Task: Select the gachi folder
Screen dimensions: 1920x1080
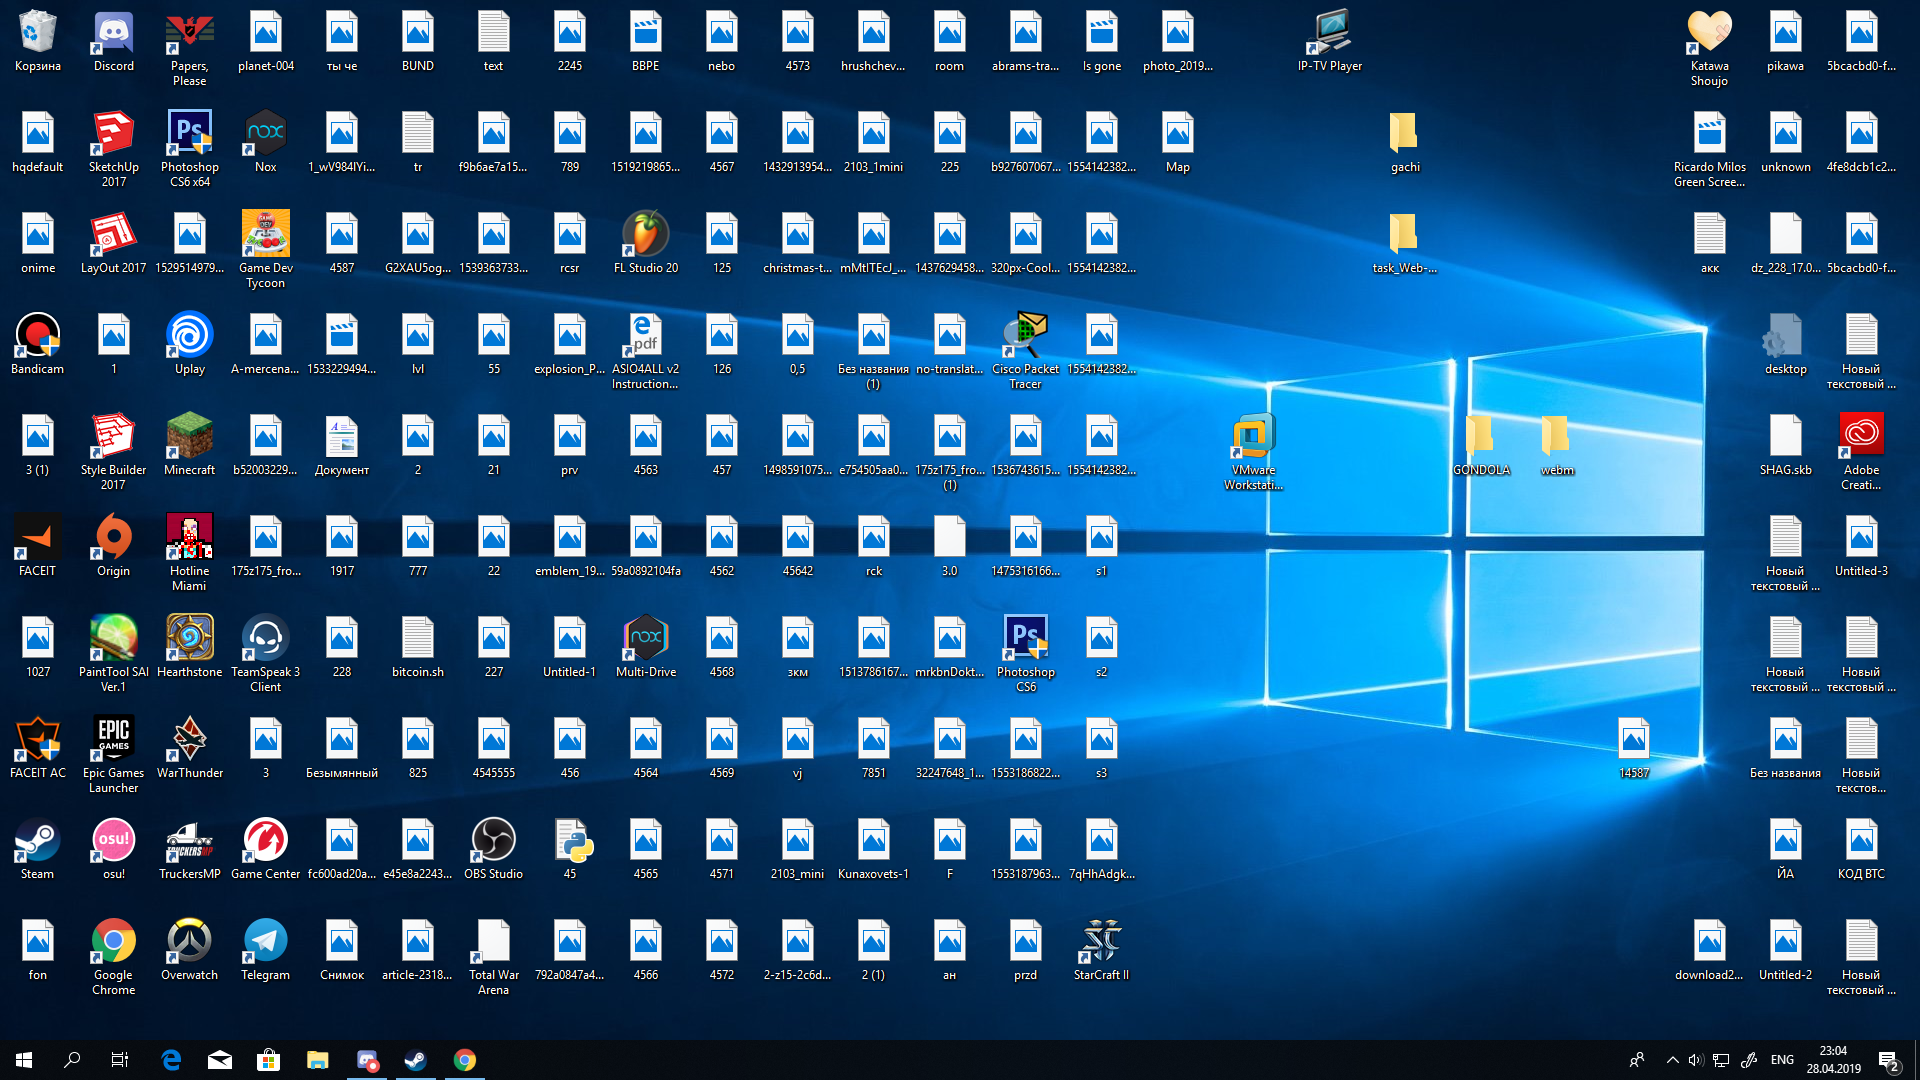Action: click(x=1406, y=143)
